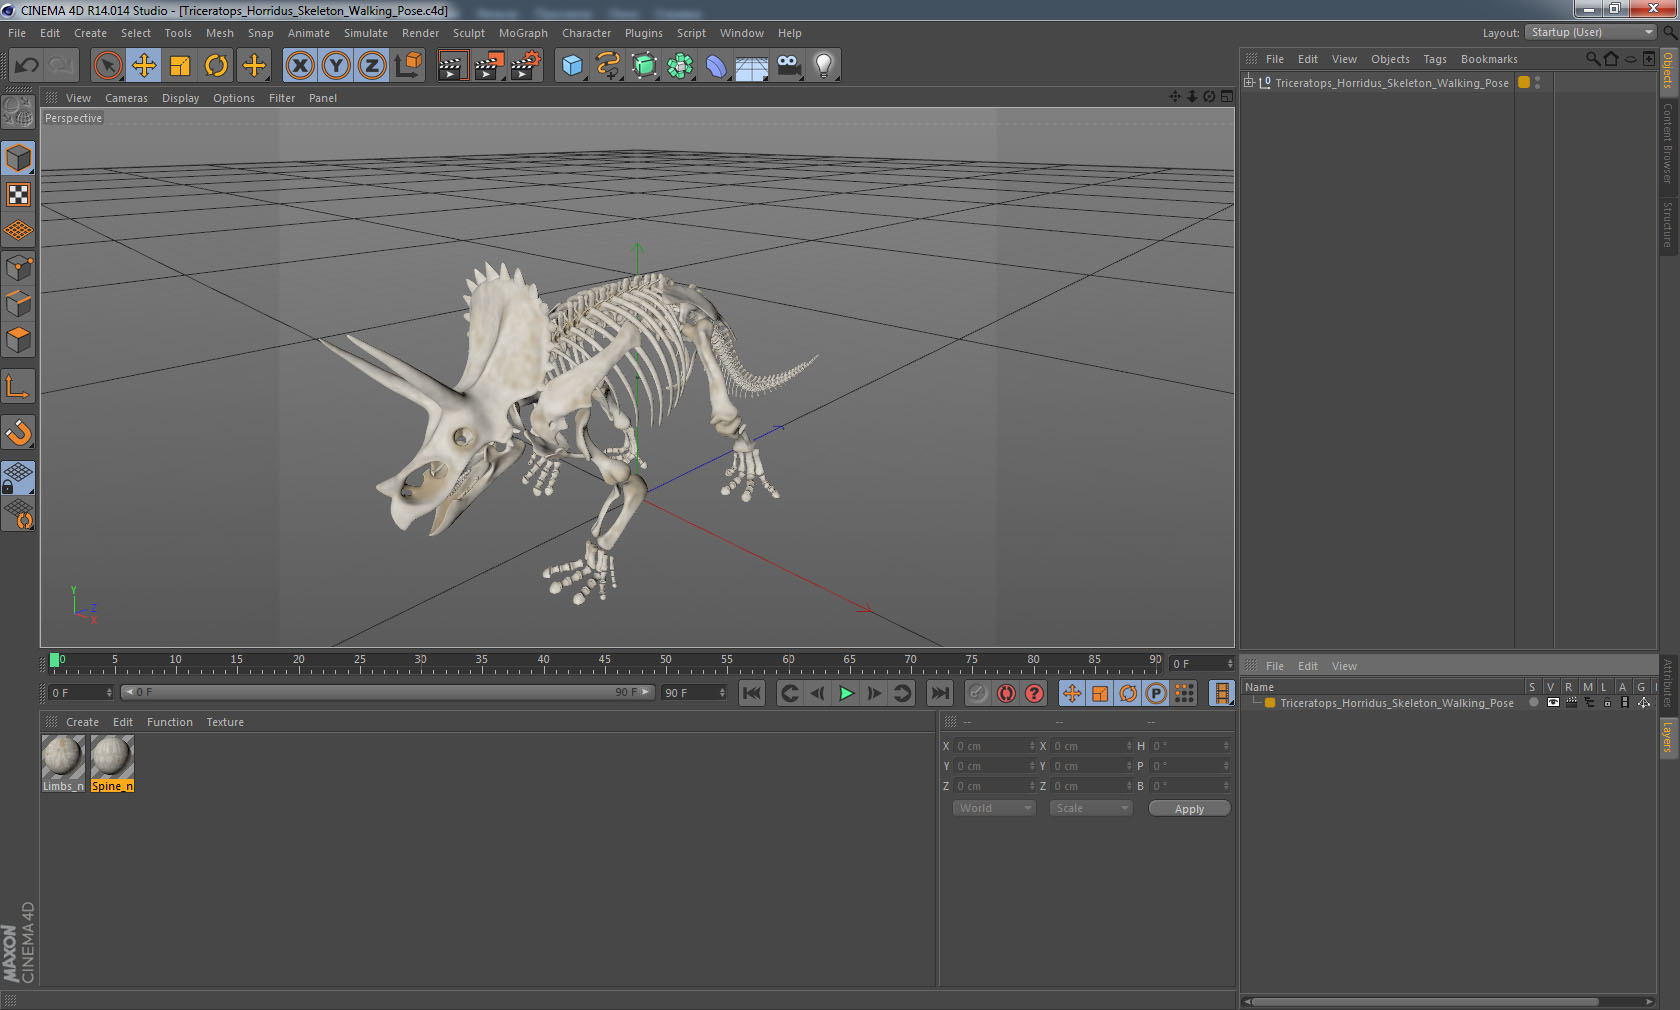Enable Polygons mode in left palette
This screenshot has height=1010, width=1680.
pyautogui.click(x=19, y=339)
